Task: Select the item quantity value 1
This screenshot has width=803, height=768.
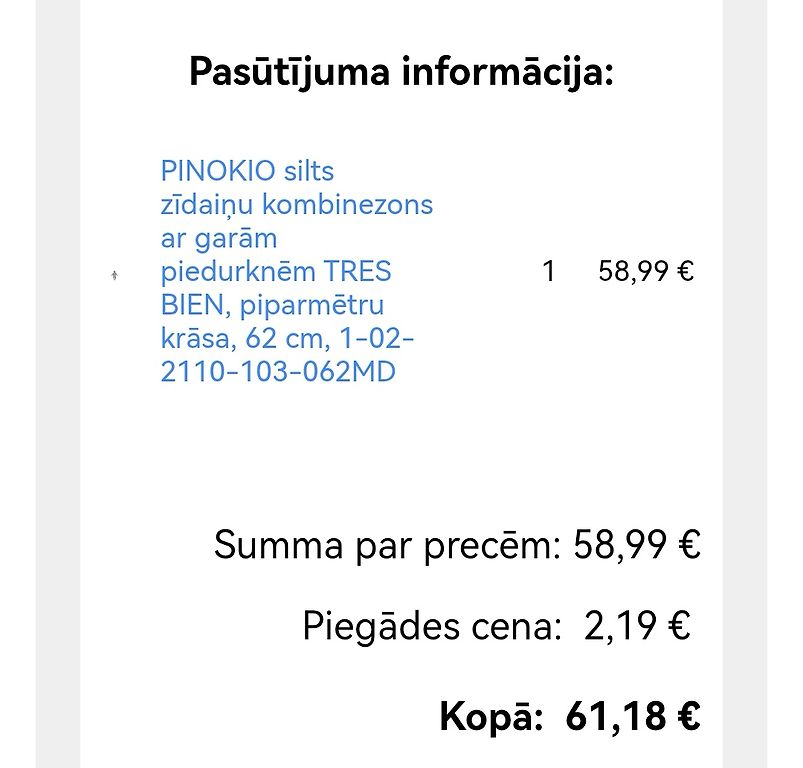Action: [548, 272]
